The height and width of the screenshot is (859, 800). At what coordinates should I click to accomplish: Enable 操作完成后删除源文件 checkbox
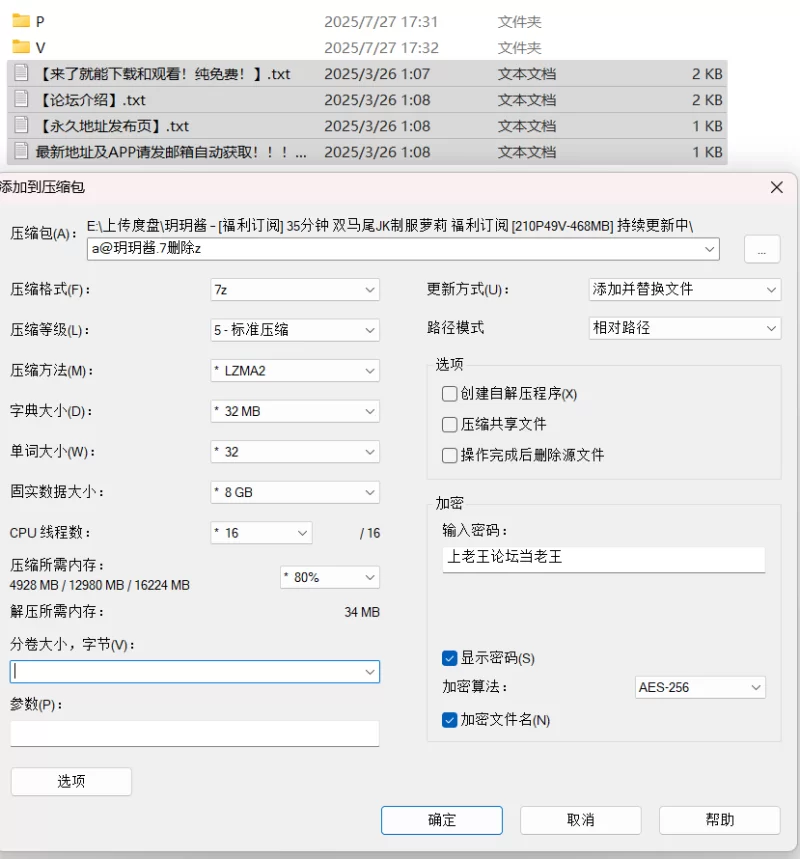click(x=449, y=455)
